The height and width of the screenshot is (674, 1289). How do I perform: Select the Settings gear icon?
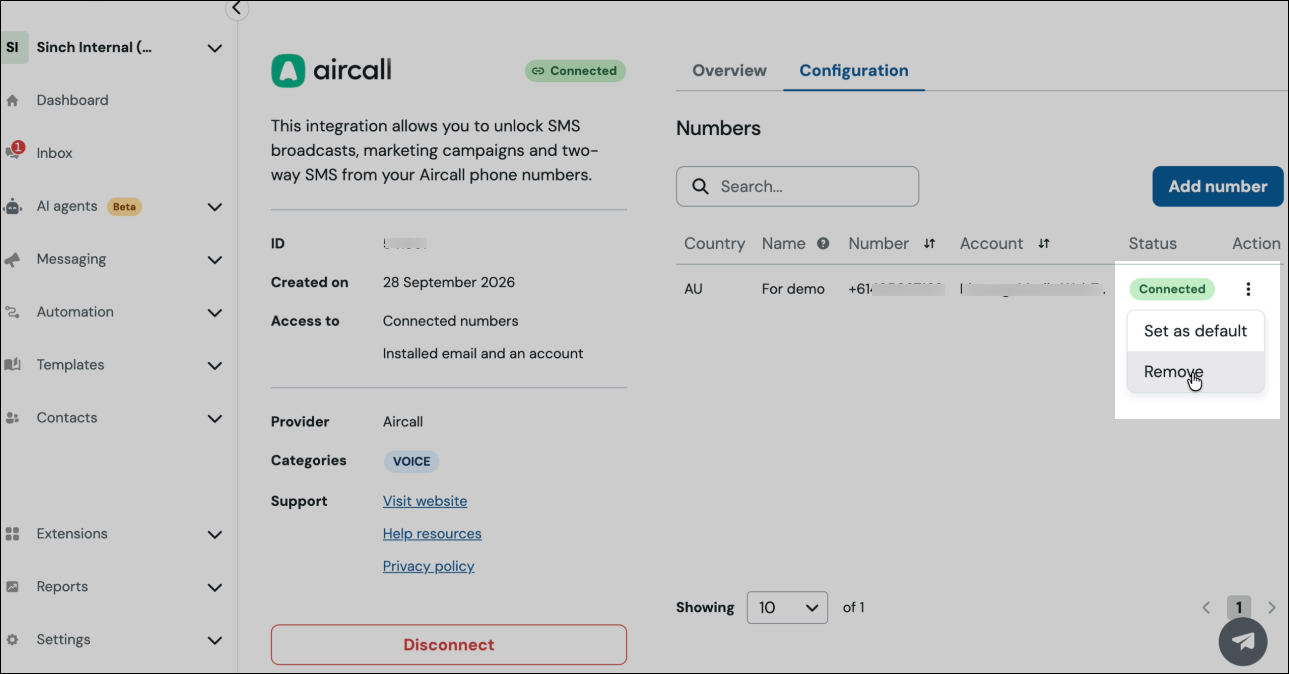[13, 640]
